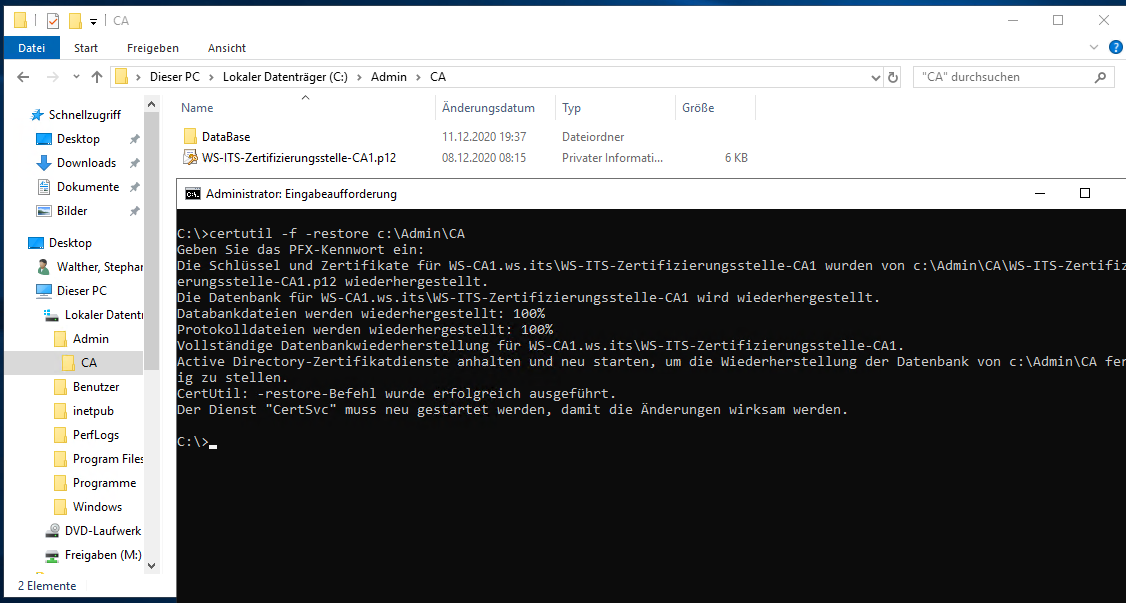This screenshot has height=603, width=1126.
Task: Open the Datei ribbon tab
Action: coord(31,48)
